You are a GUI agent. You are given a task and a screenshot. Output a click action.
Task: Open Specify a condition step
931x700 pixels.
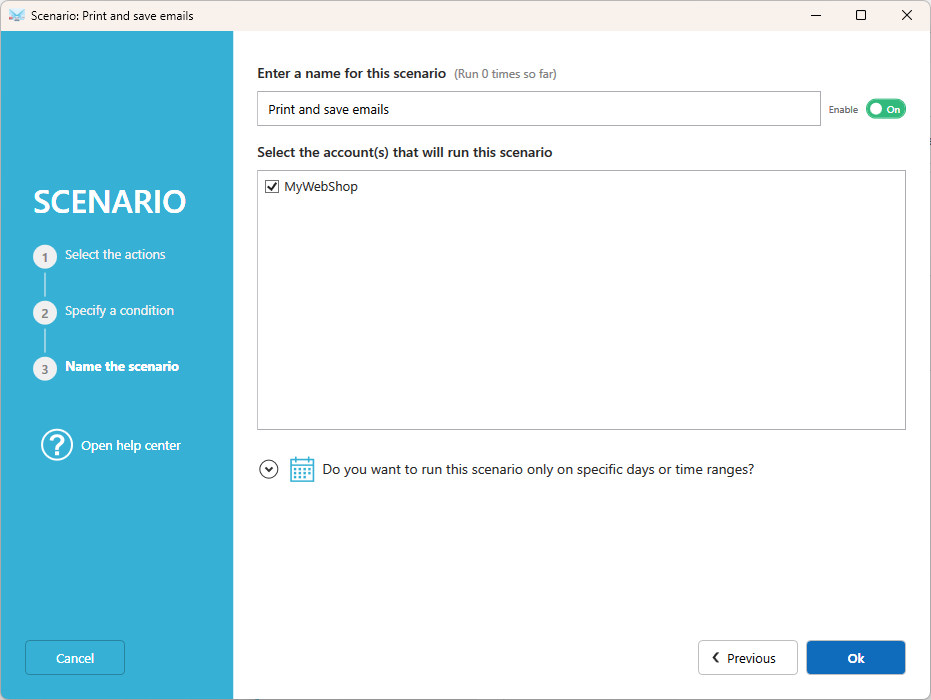pyautogui.click(x=119, y=311)
